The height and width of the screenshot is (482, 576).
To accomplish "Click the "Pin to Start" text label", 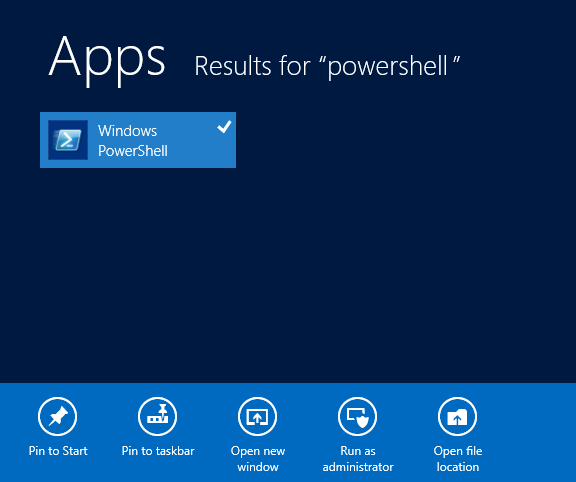I will click(58, 451).
